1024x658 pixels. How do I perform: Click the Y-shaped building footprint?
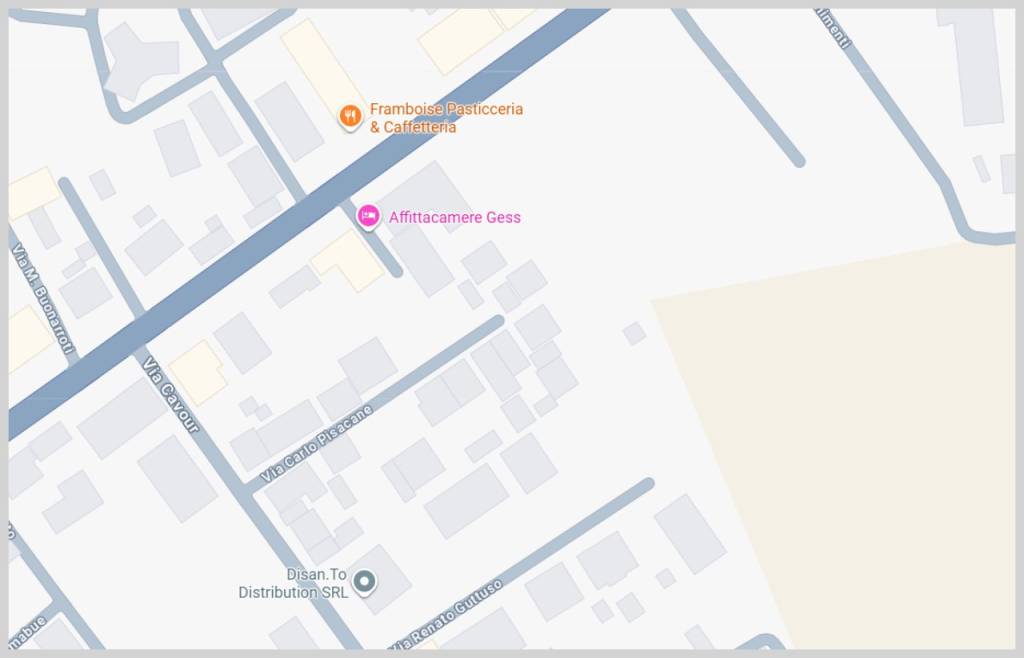(x=142, y=60)
